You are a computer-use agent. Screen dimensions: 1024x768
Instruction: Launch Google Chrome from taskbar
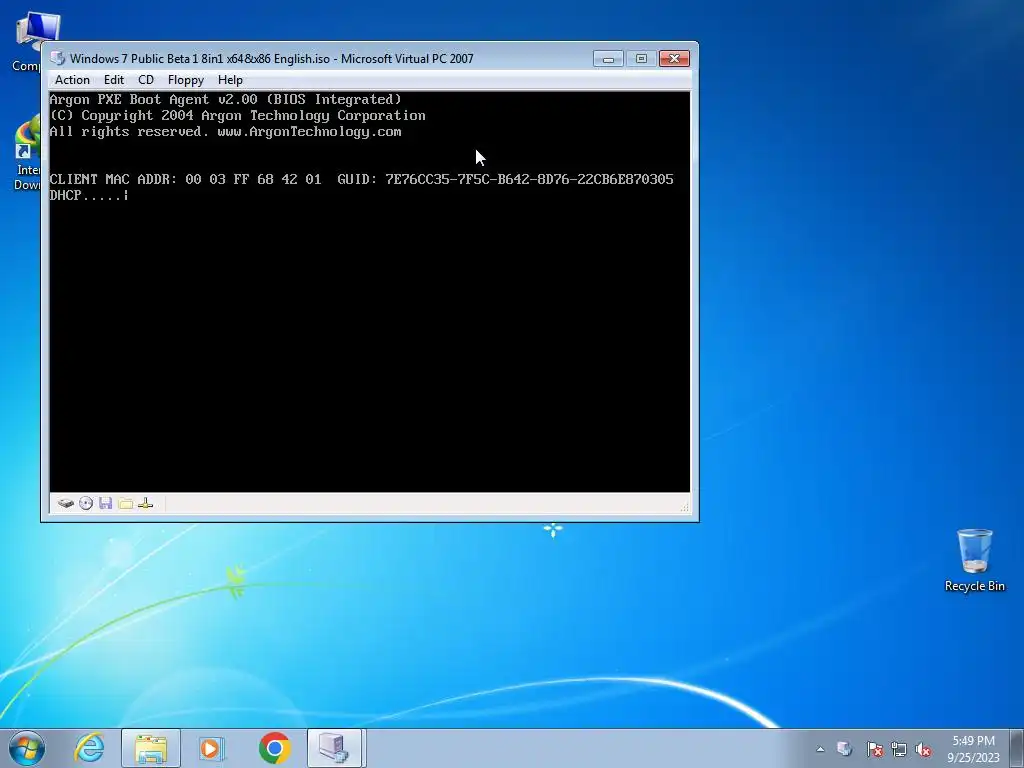(x=274, y=748)
